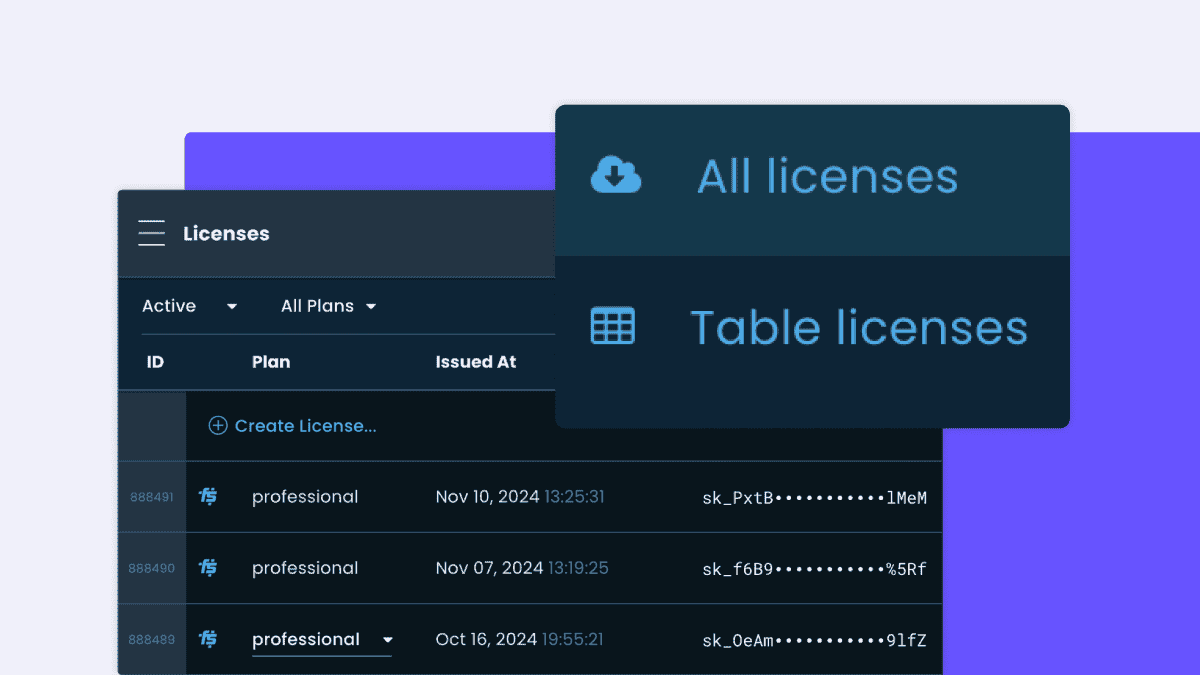Sort by the Plan column header

[271, 362]
